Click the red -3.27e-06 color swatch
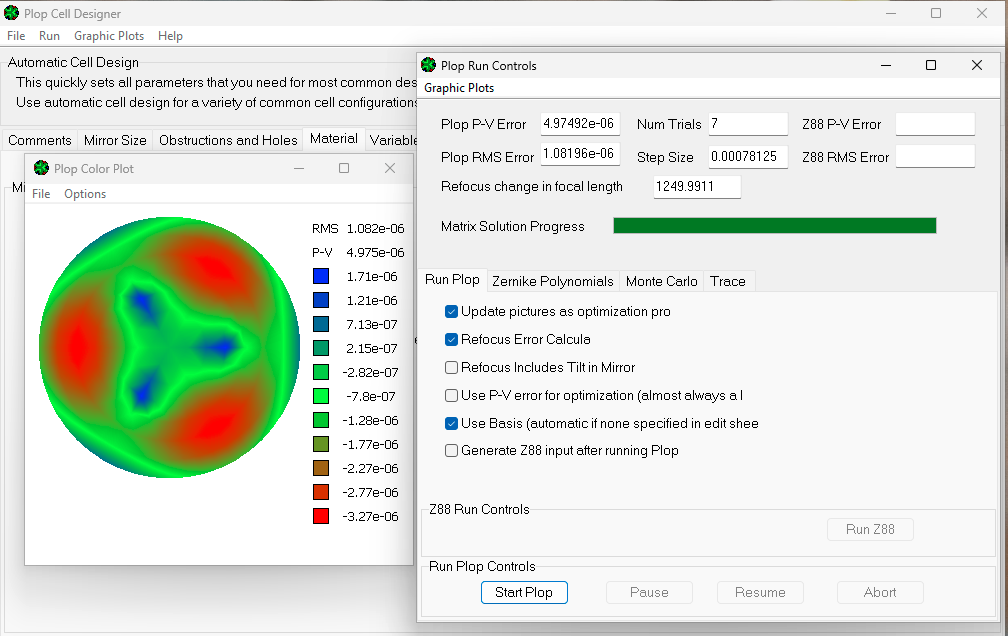This screenshot has width=1008, height=636. coord(320,516)
